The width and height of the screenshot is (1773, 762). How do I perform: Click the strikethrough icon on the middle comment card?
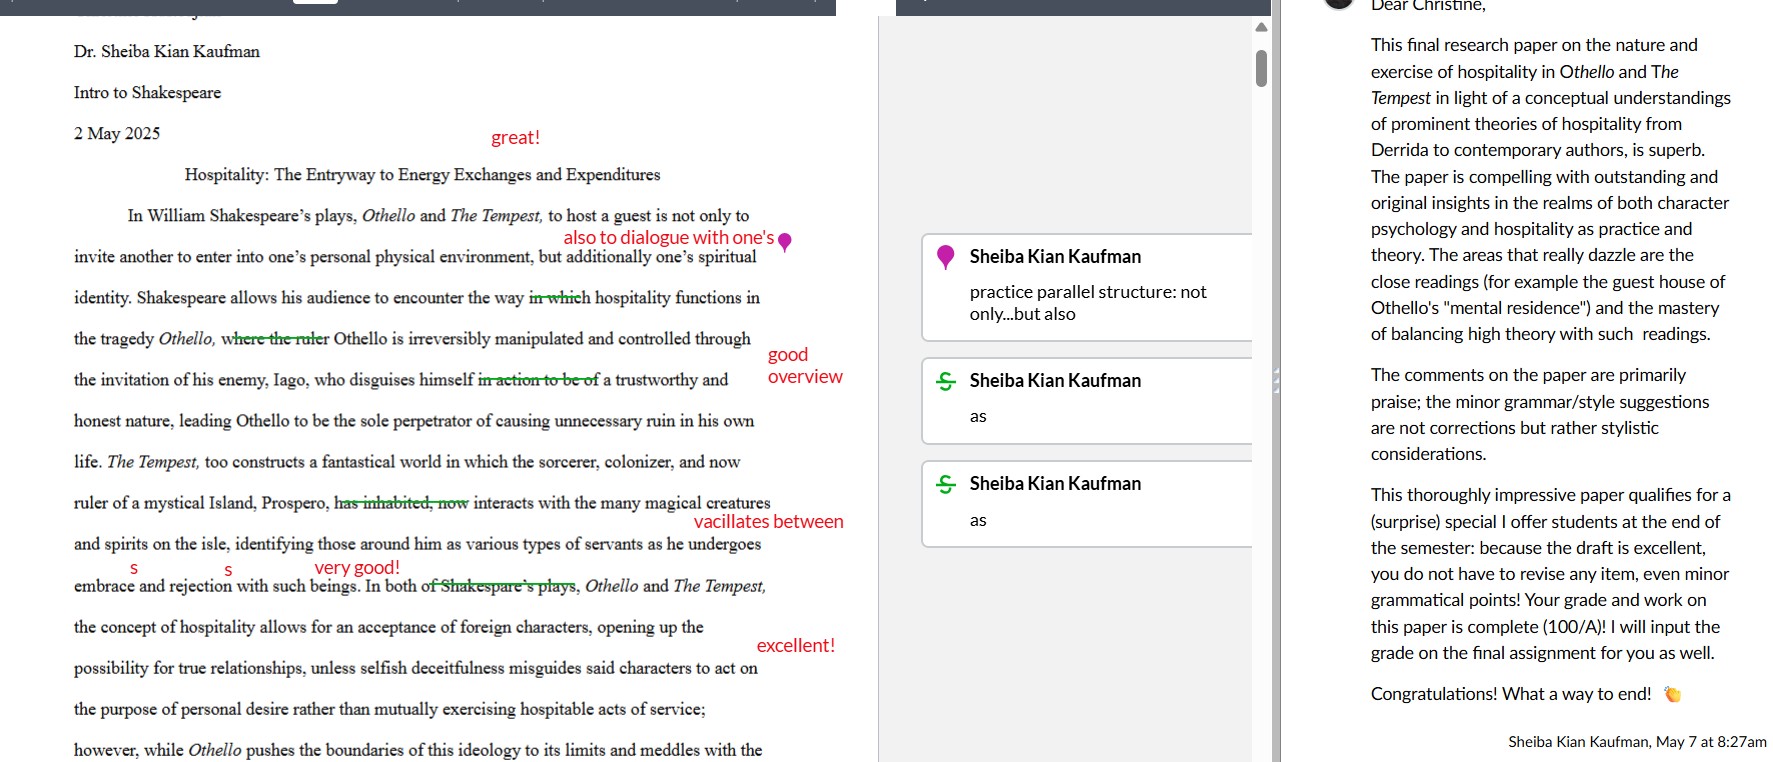[945, 381]
